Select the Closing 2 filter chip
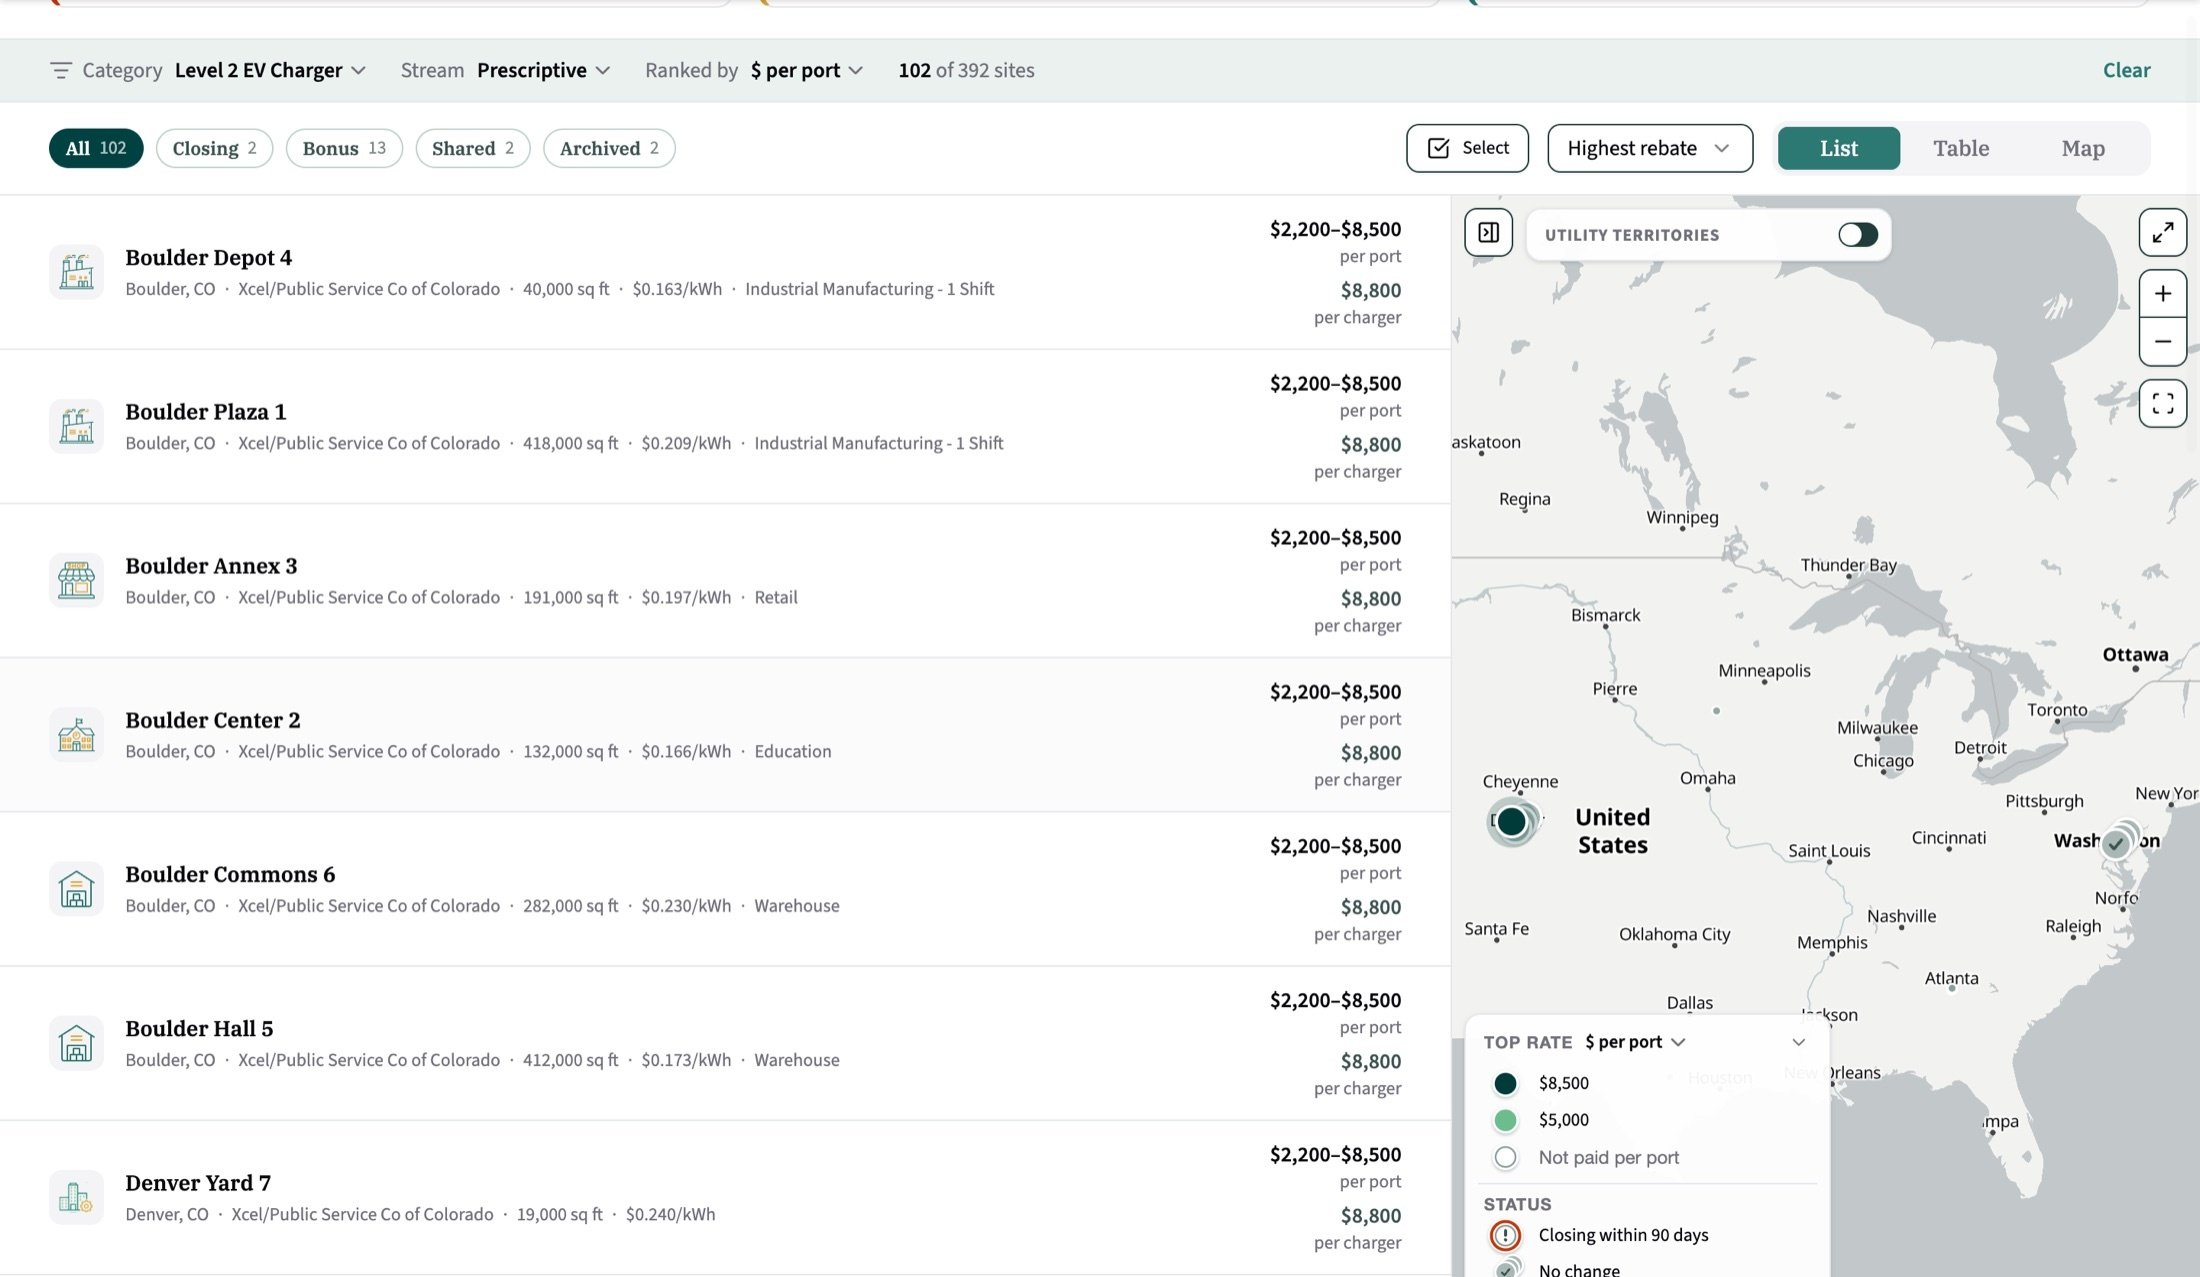 click(214, 148)
